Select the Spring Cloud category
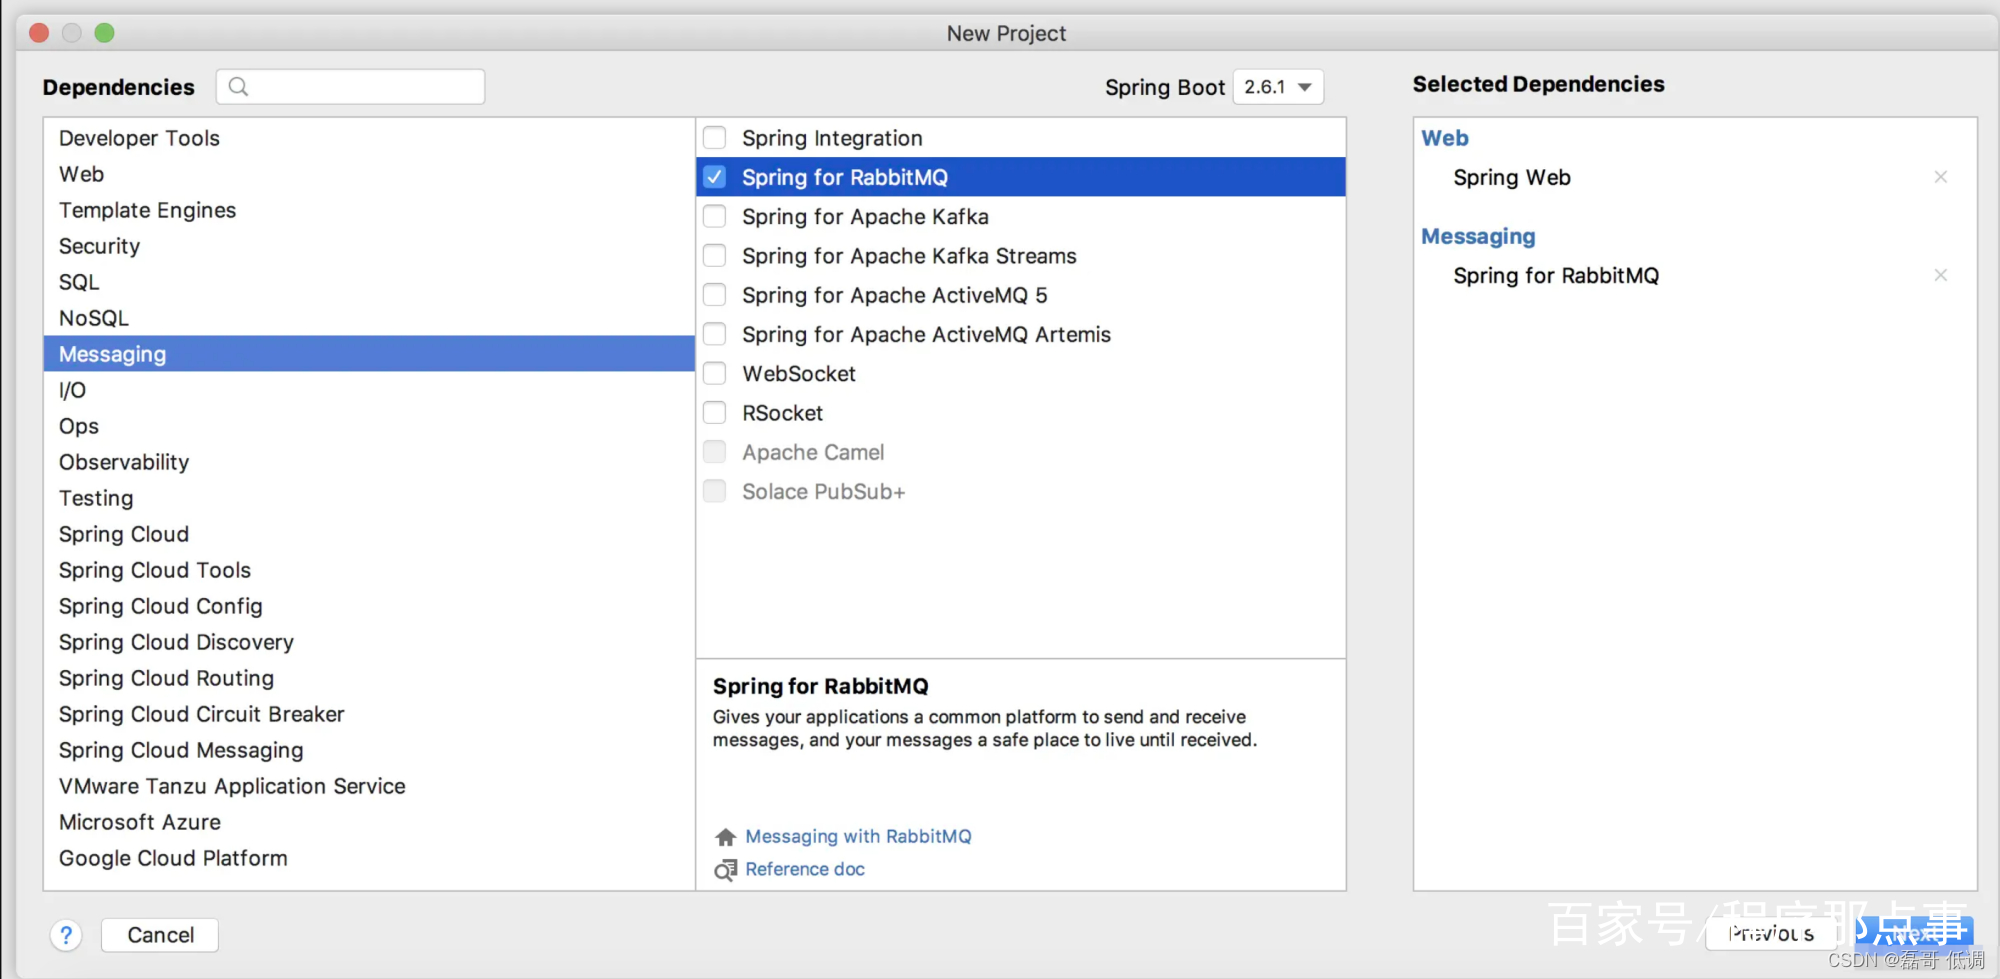 (x=369, y=534)
